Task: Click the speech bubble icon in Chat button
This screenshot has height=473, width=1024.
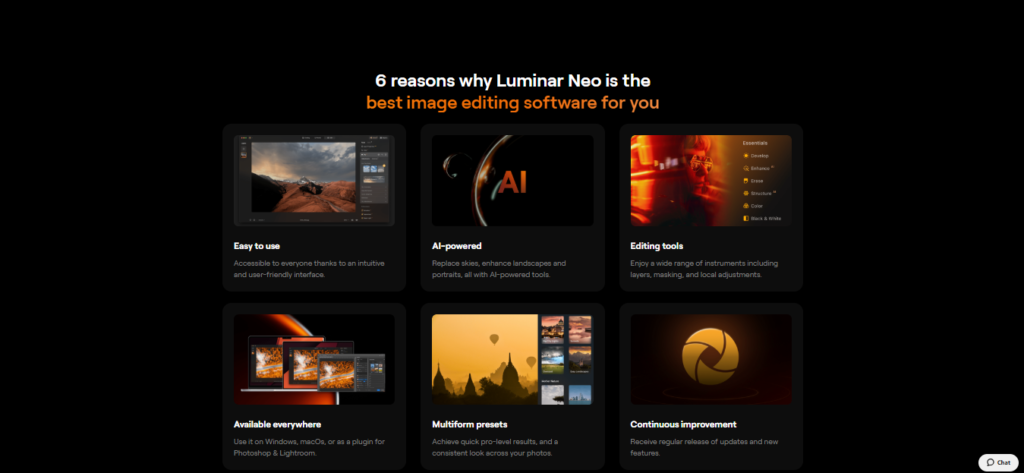Action: coord(991,463)
